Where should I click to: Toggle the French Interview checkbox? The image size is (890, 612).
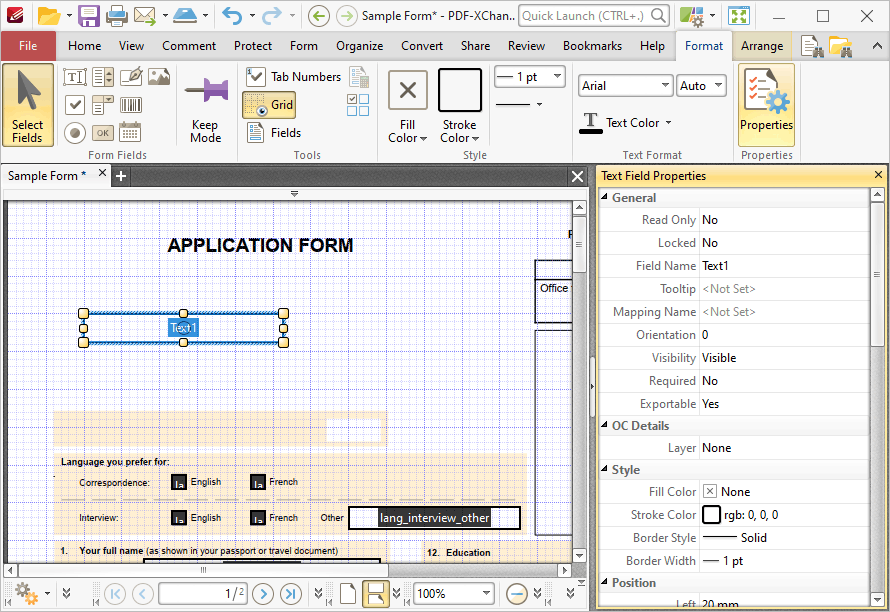(258, 518)
